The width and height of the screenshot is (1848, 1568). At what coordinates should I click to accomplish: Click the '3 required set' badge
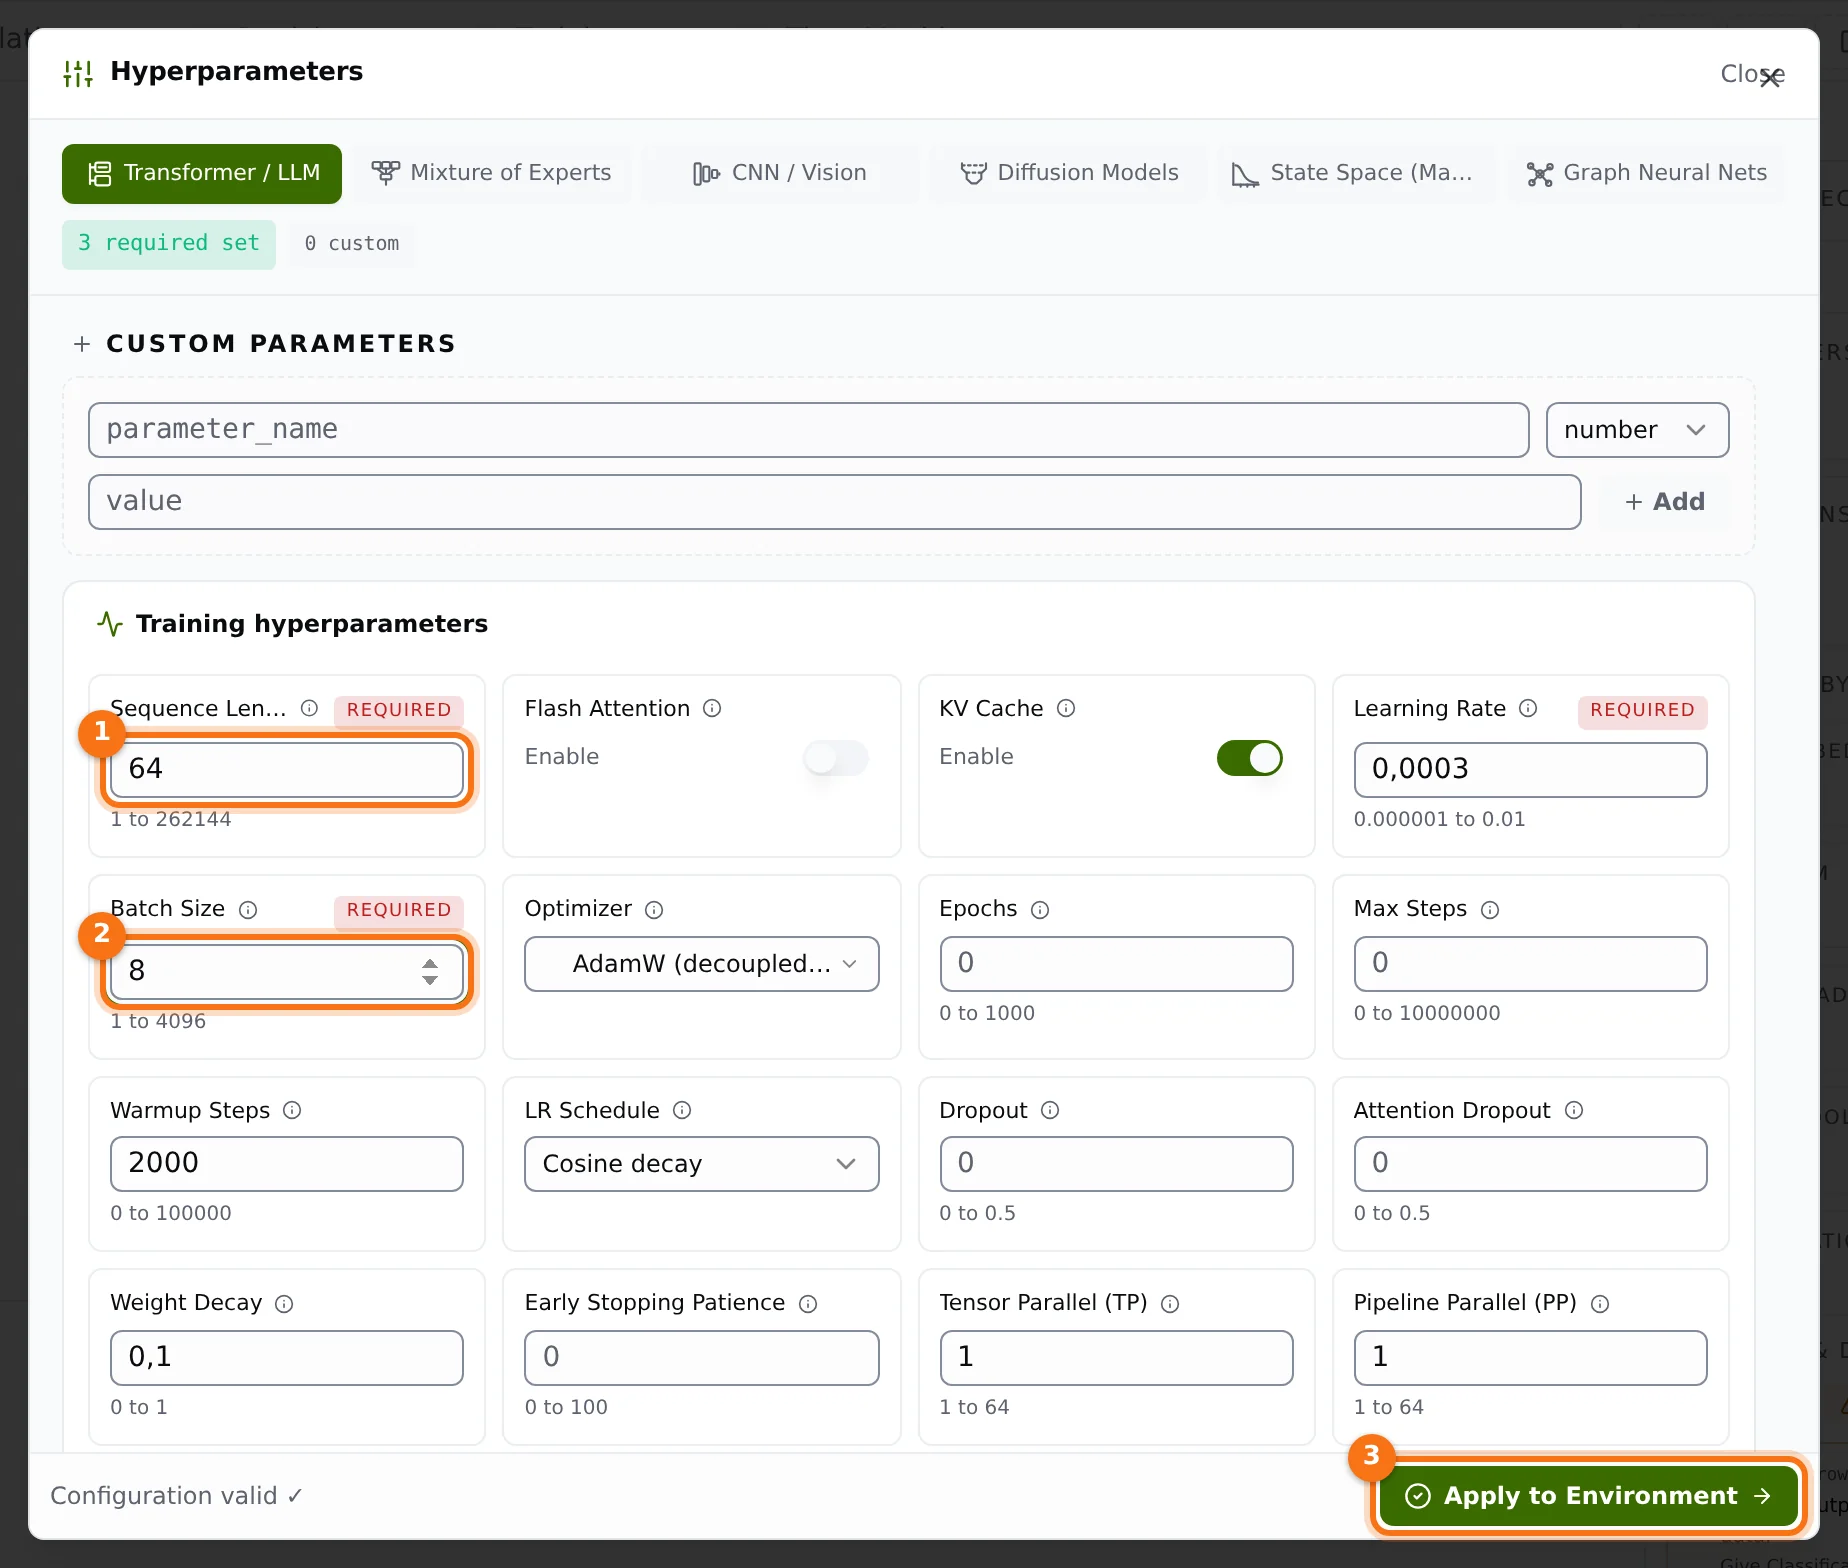[169, 244]
